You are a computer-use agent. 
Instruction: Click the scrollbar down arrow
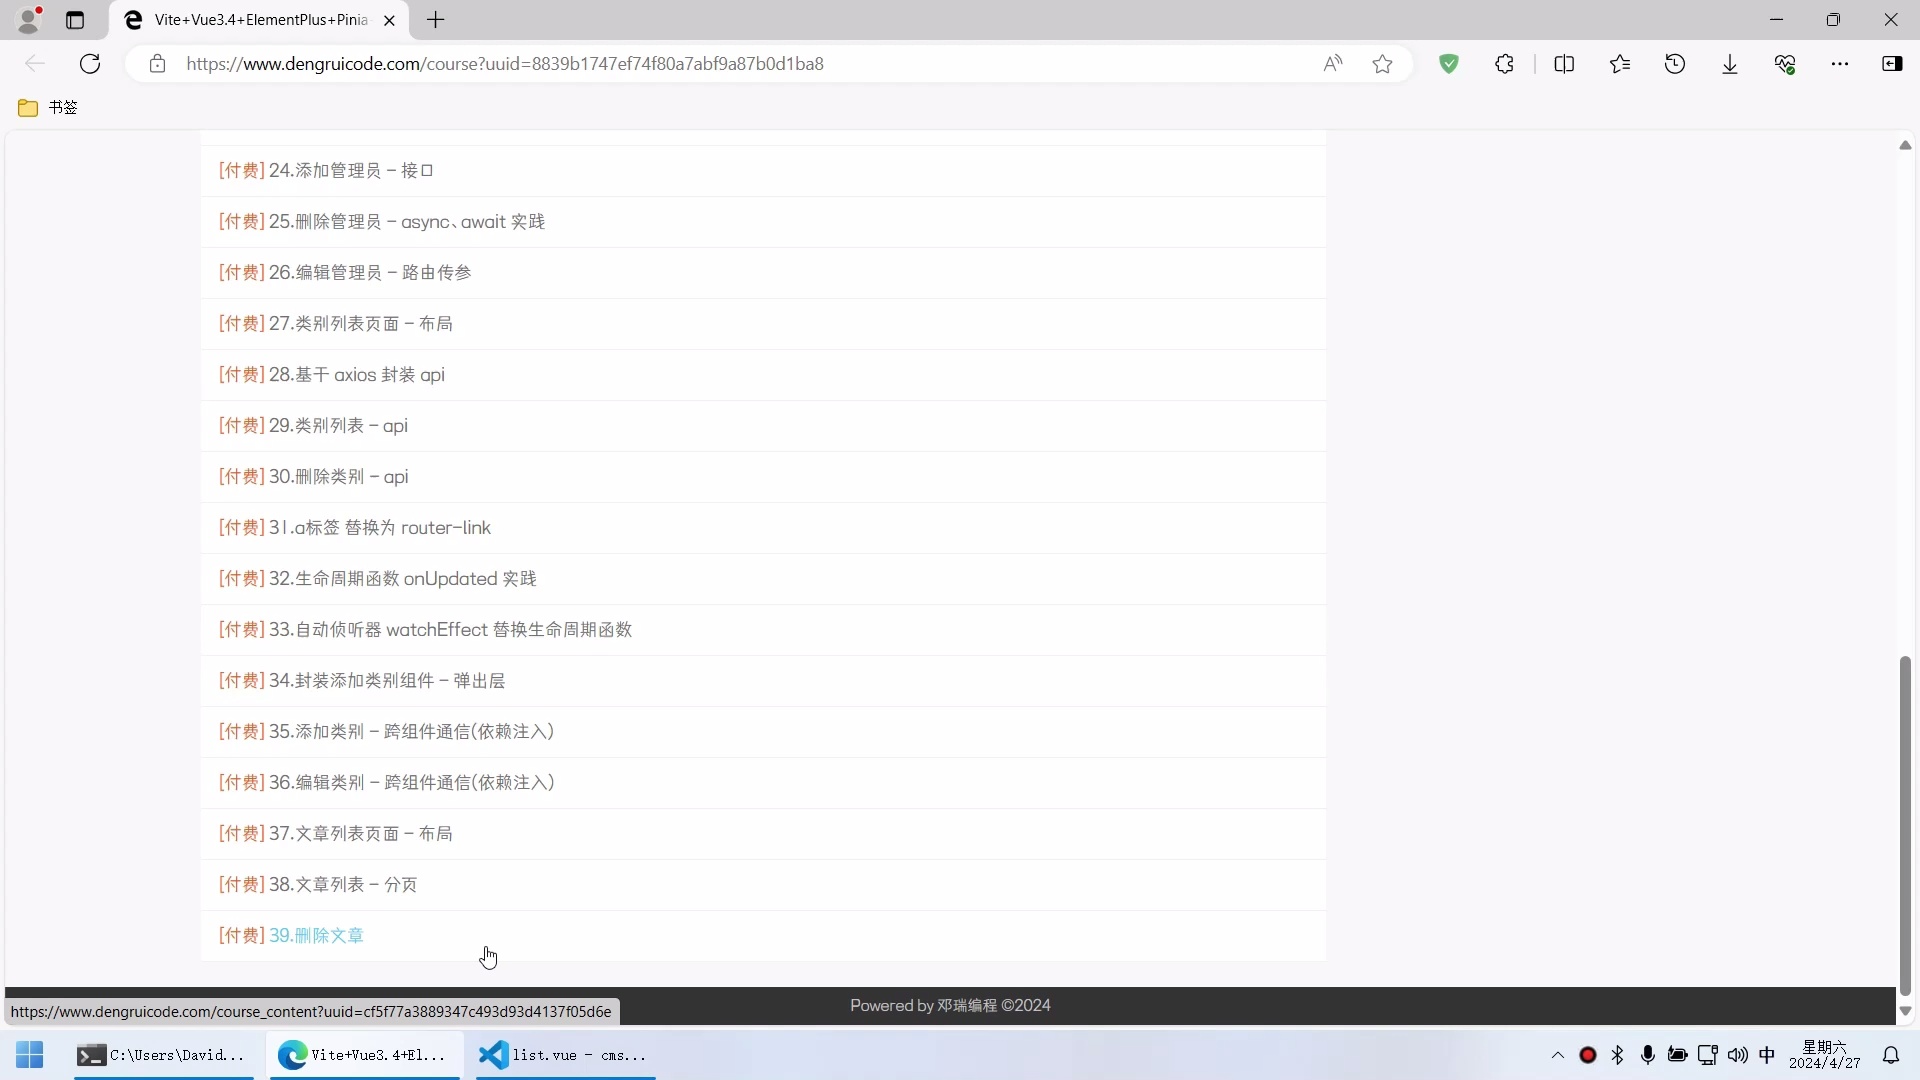pos(1906,1012)
